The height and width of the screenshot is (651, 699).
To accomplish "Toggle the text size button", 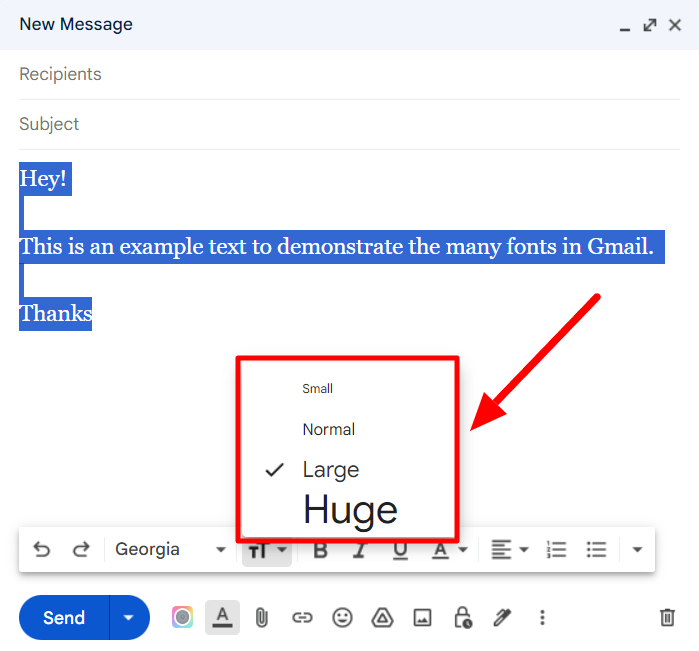I will tap(267, 551).
